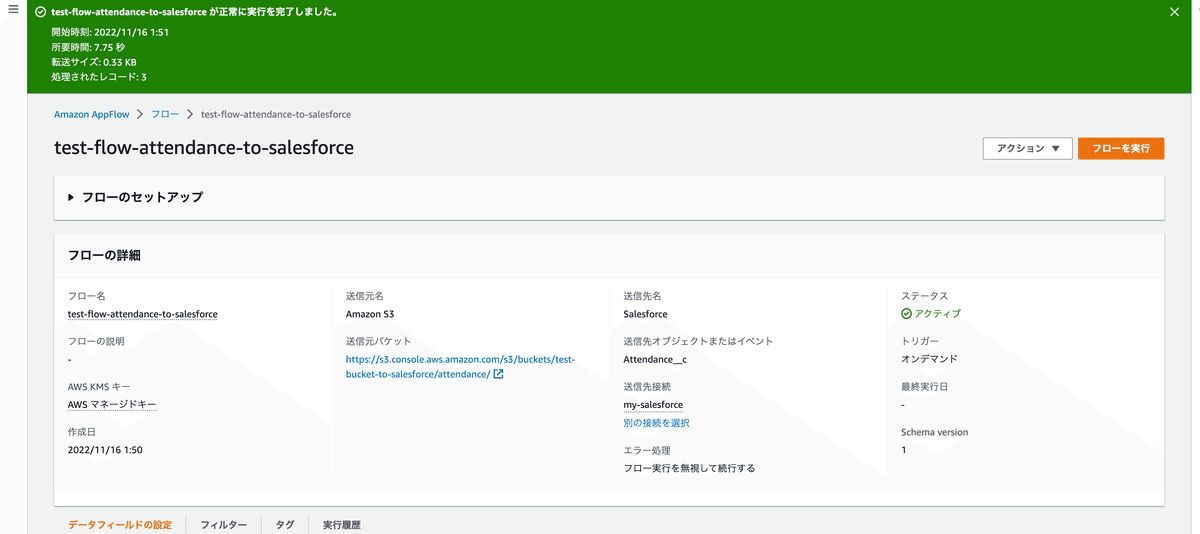This screenshot has width=1200, height=534.
Task: Click the page title test-flow-attendance-to-salesforce heading
Action: point(204,148)
